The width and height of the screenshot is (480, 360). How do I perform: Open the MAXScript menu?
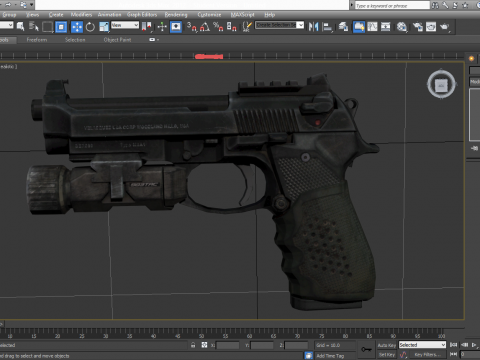(x=243, y=15)
